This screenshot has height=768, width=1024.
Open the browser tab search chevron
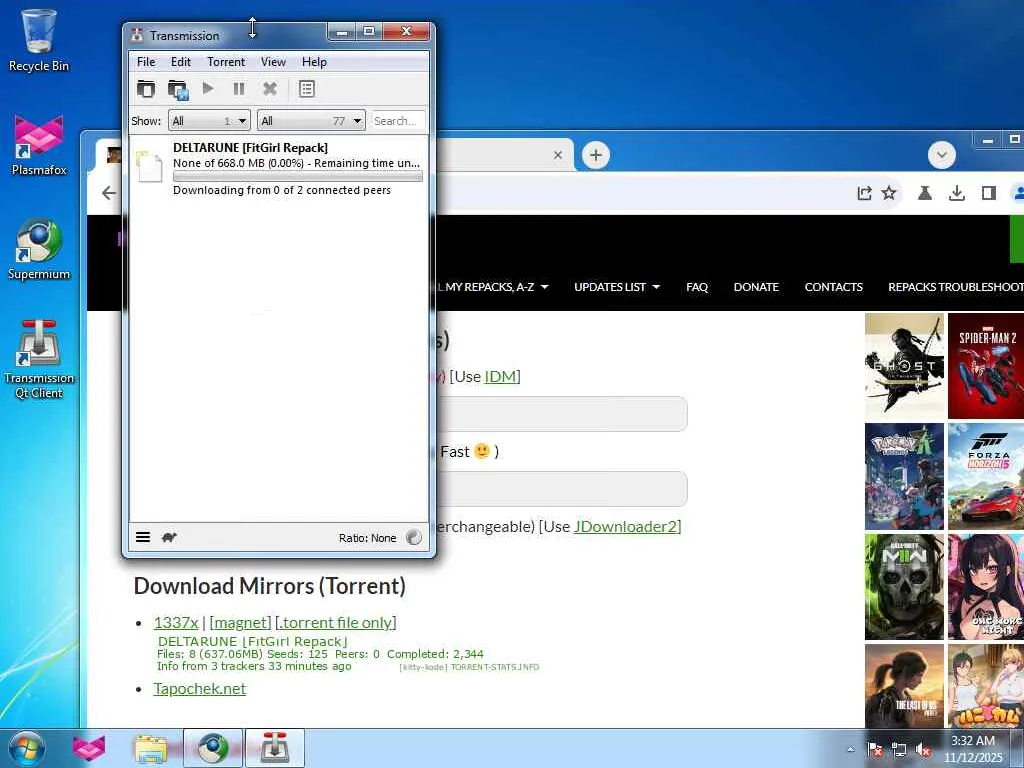[942, 155]
